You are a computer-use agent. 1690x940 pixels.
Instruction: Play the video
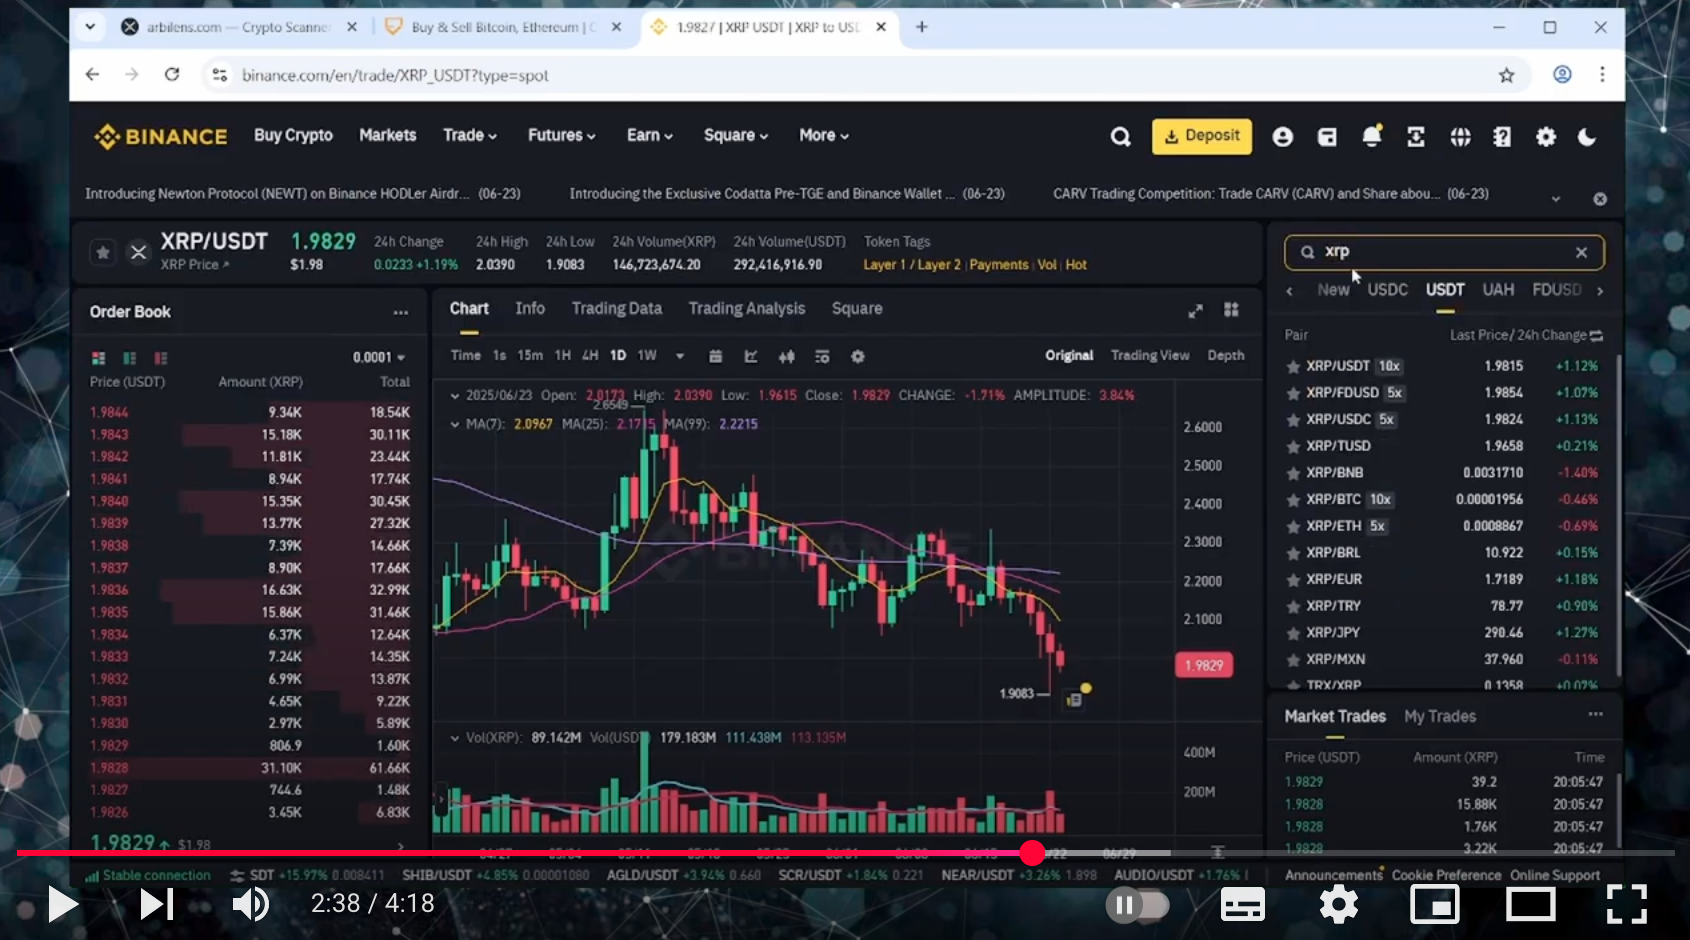click(x=62, y=905)
